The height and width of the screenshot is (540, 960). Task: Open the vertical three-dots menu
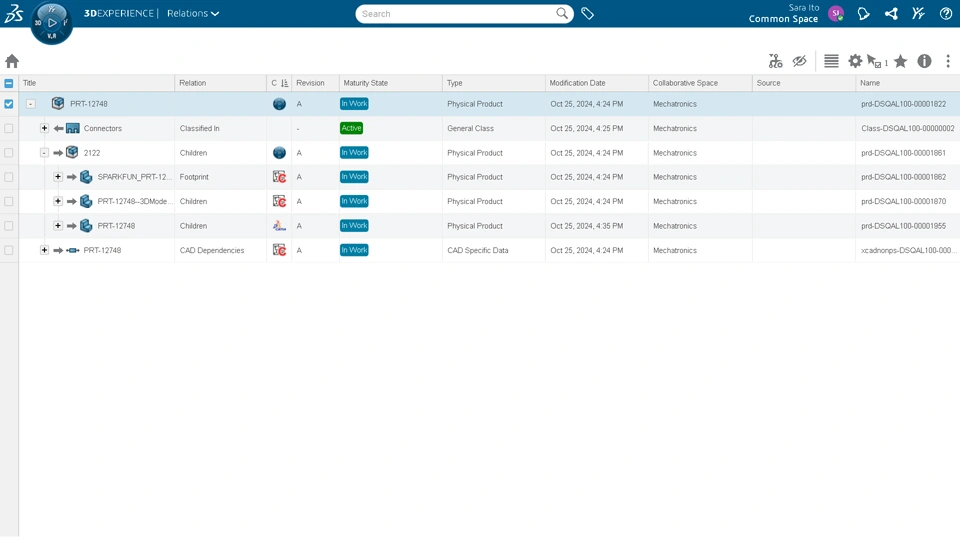[x=948, y=61]
